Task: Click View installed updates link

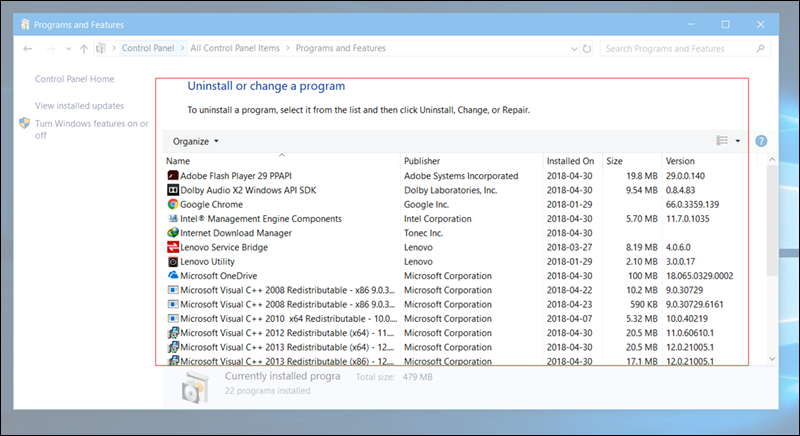Action: [x=79, y=105]
